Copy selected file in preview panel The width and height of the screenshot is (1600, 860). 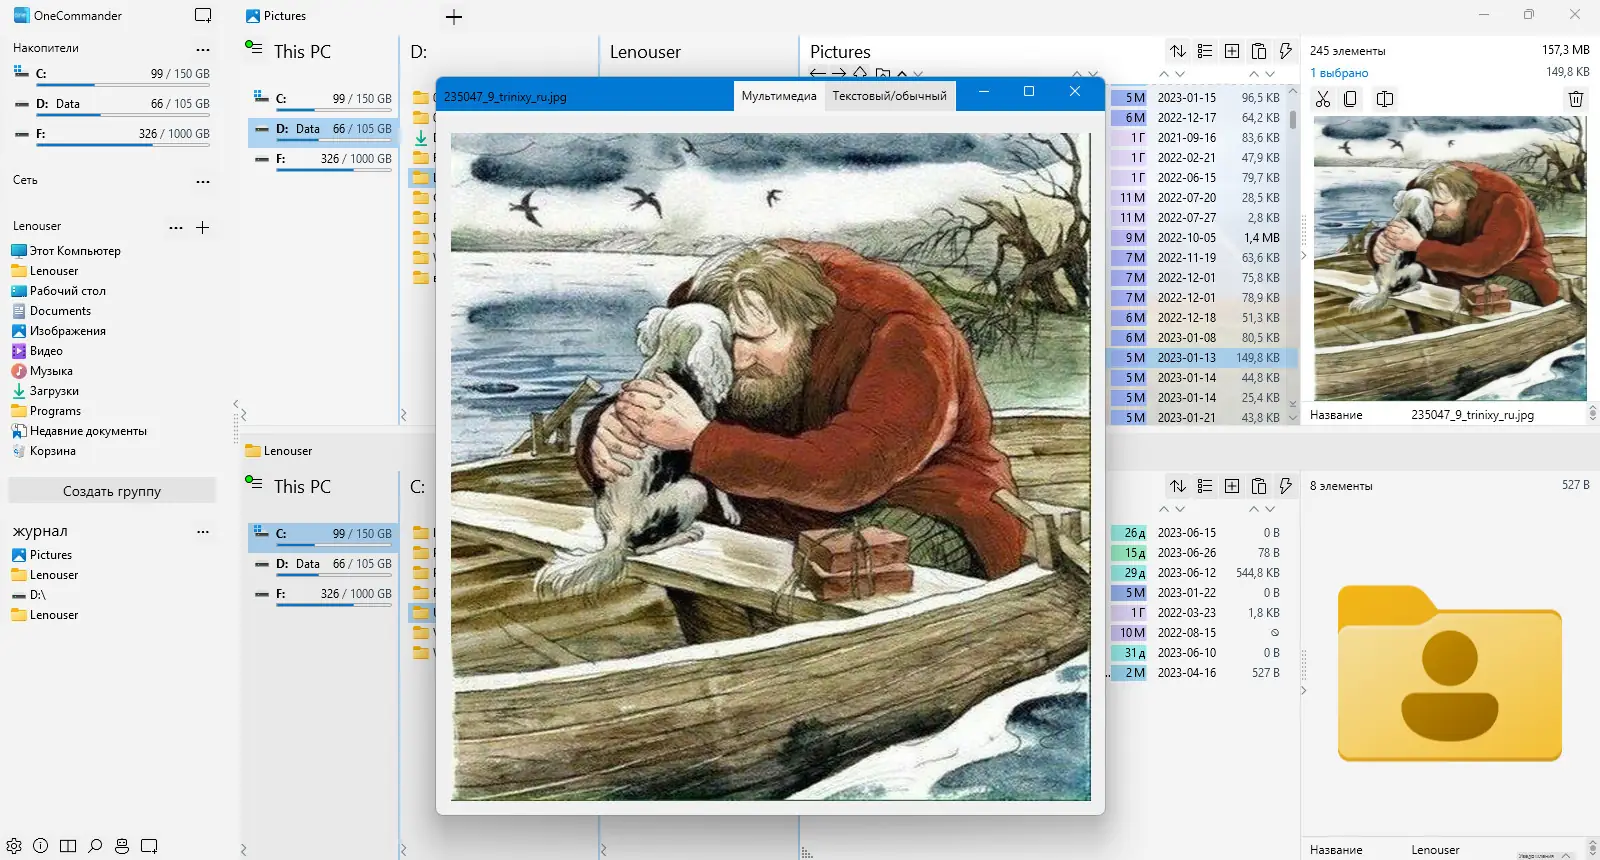[1350, 99]
